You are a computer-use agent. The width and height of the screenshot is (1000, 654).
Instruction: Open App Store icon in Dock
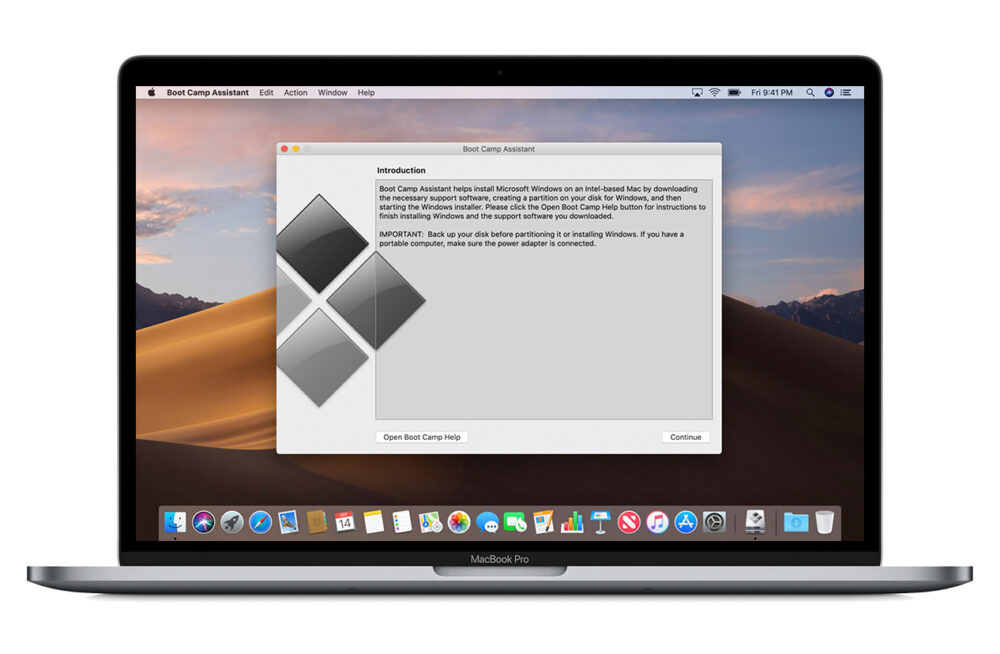(686, 522)
